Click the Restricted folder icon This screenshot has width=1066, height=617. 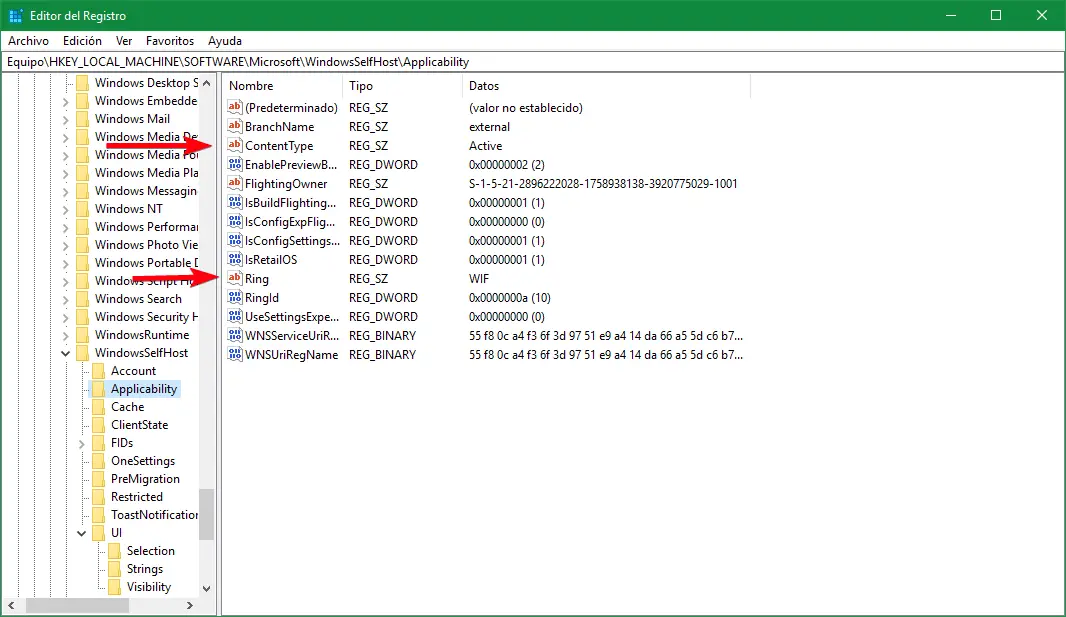[x=98, y=497]
